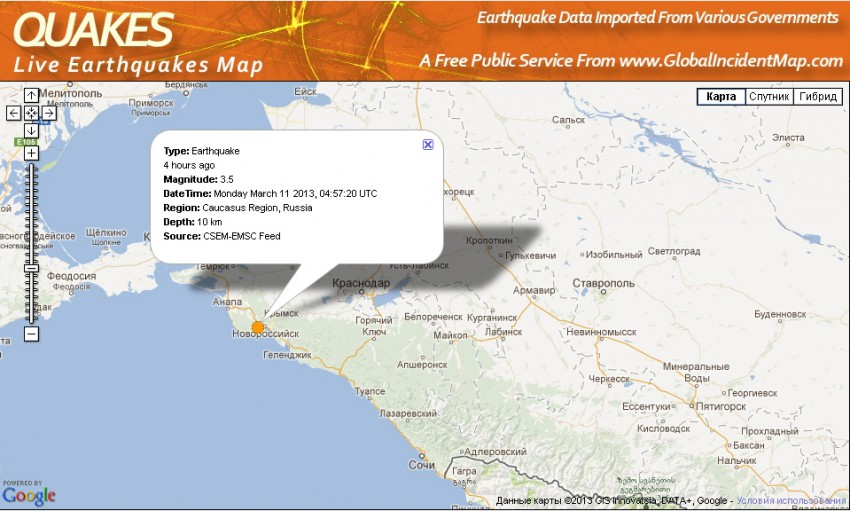Pan the map left with arrow

coord(14,113)
